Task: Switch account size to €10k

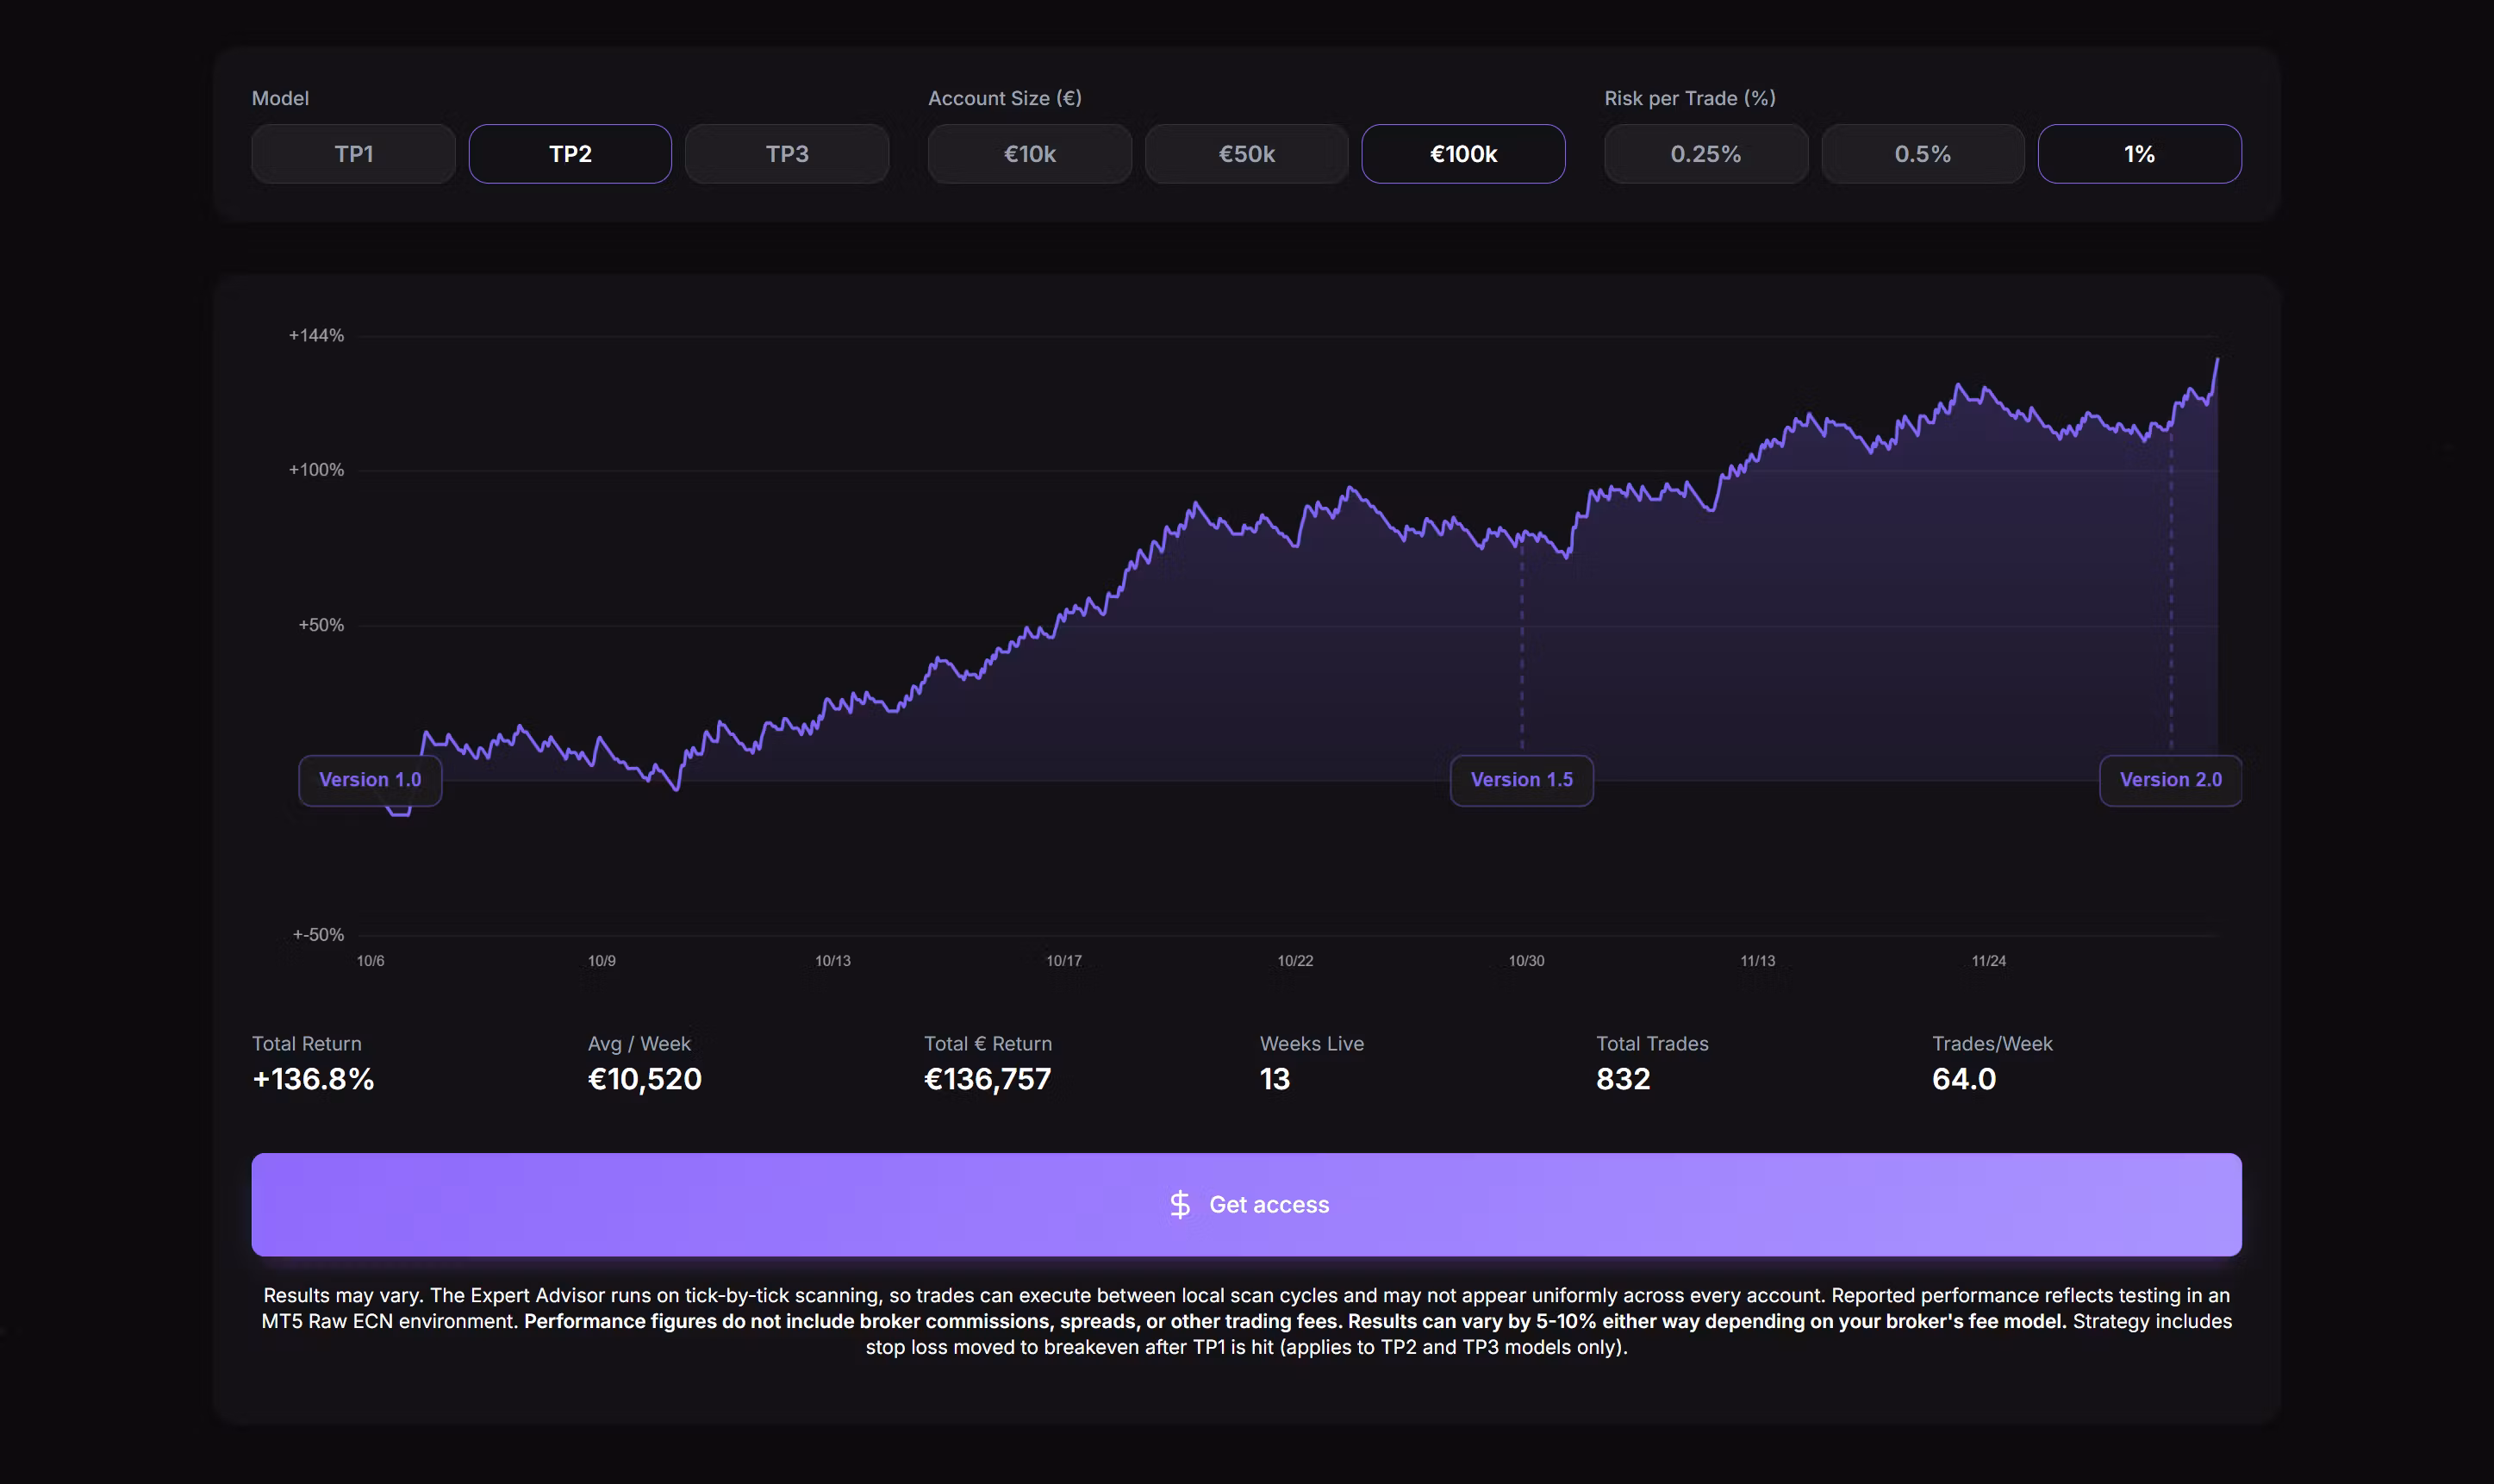Action: tap(1029, 153)
